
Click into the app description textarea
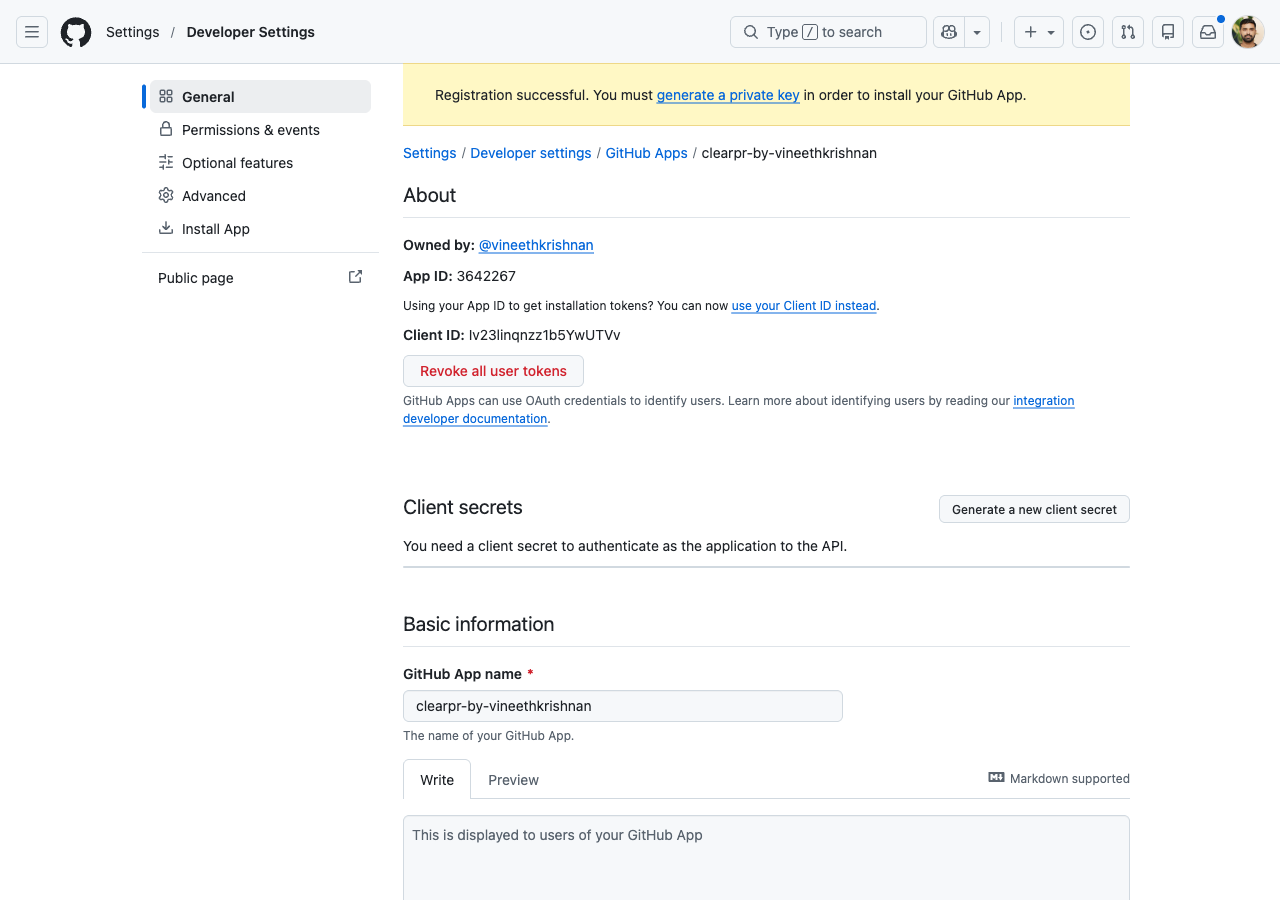click(x=766, y=858)
